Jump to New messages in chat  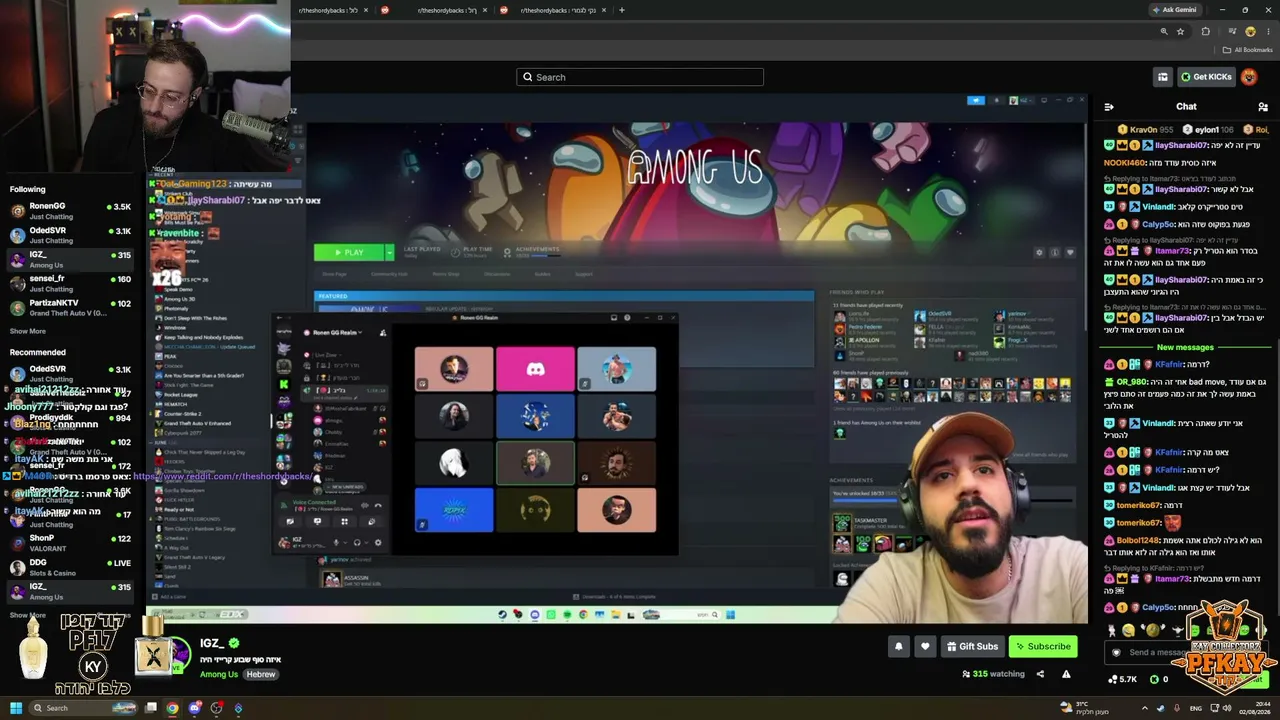click(x=1185, y=347)
